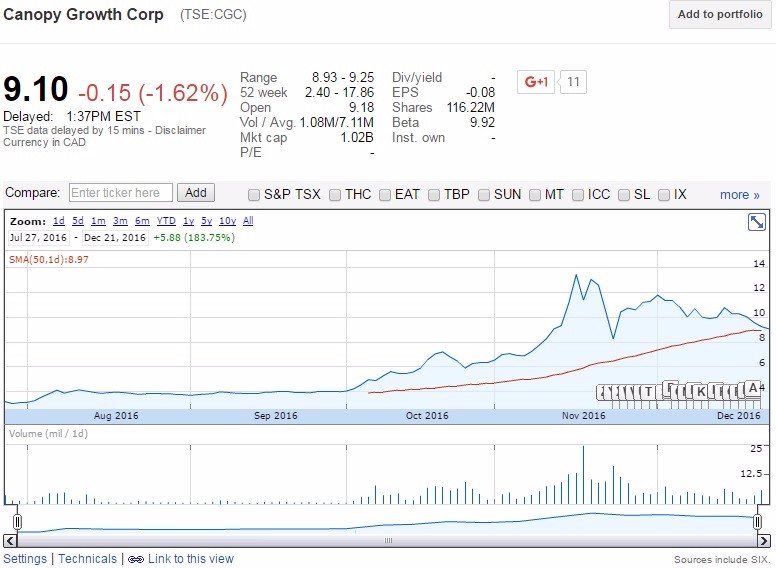Open Technicals link
Screen dimensions: 776x568
88,559
